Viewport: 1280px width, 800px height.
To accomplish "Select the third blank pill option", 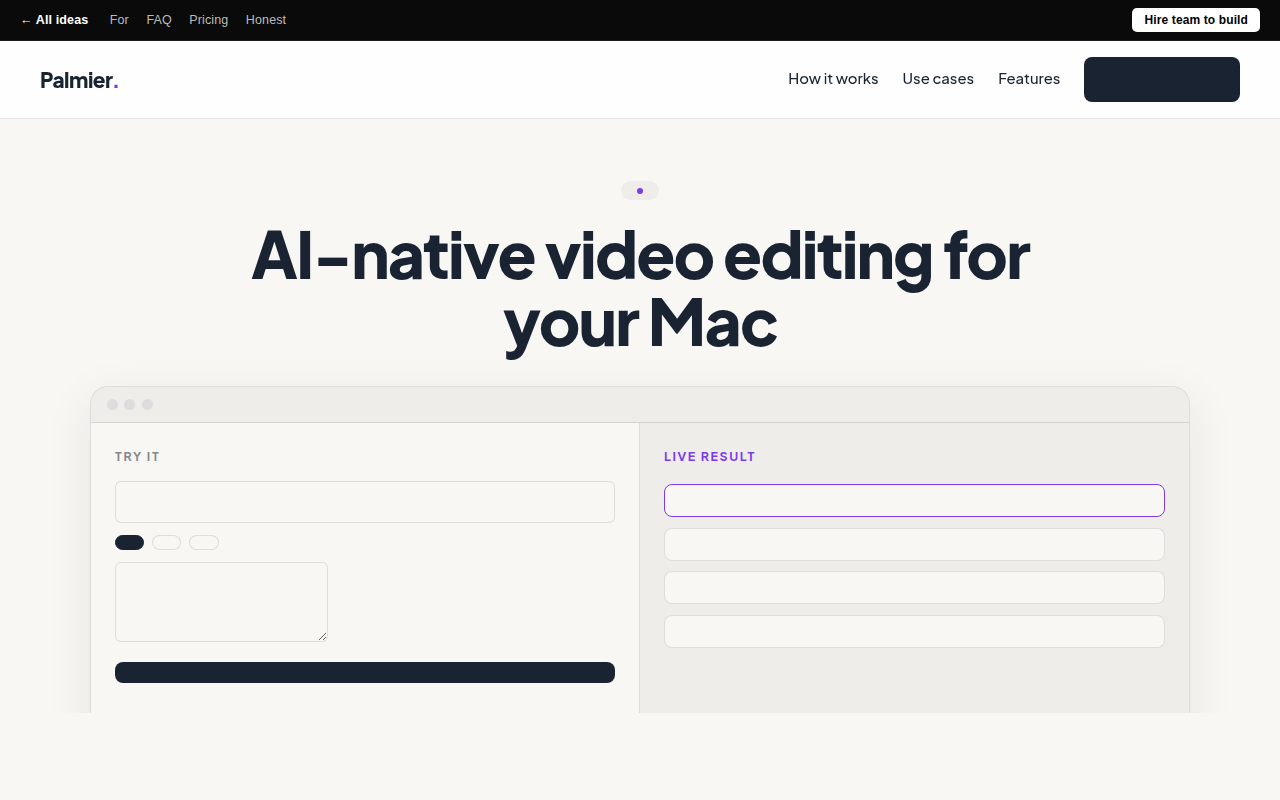I will pos(204,542).
